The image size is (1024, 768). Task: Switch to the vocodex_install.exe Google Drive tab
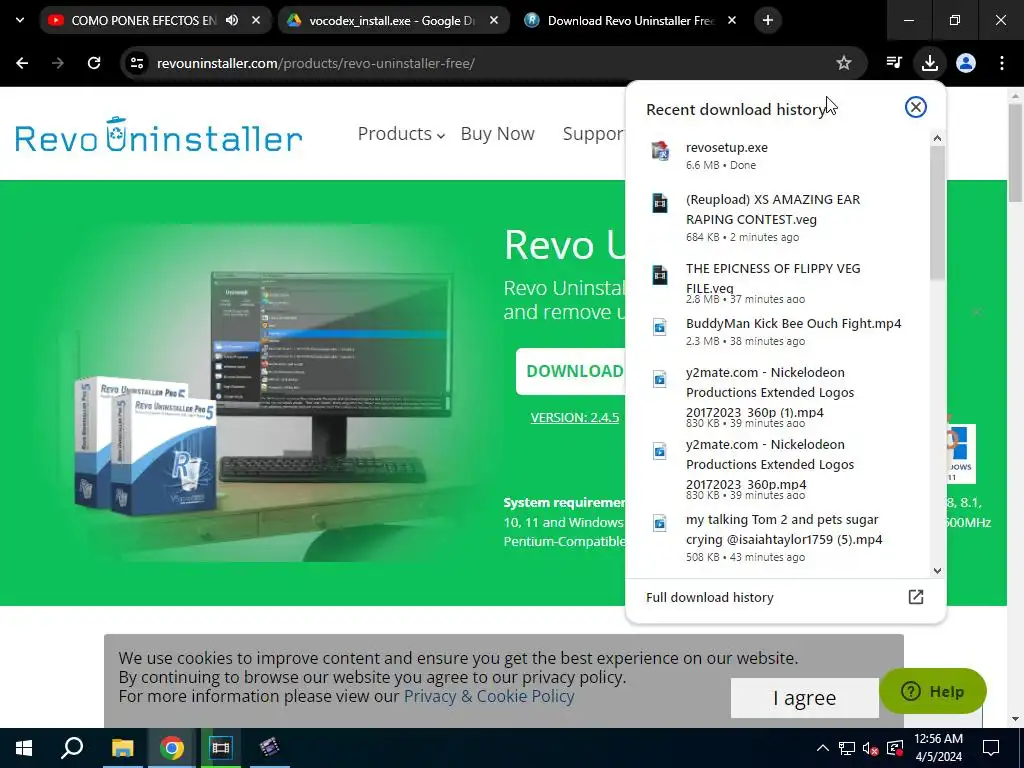(x=393, y=20)
